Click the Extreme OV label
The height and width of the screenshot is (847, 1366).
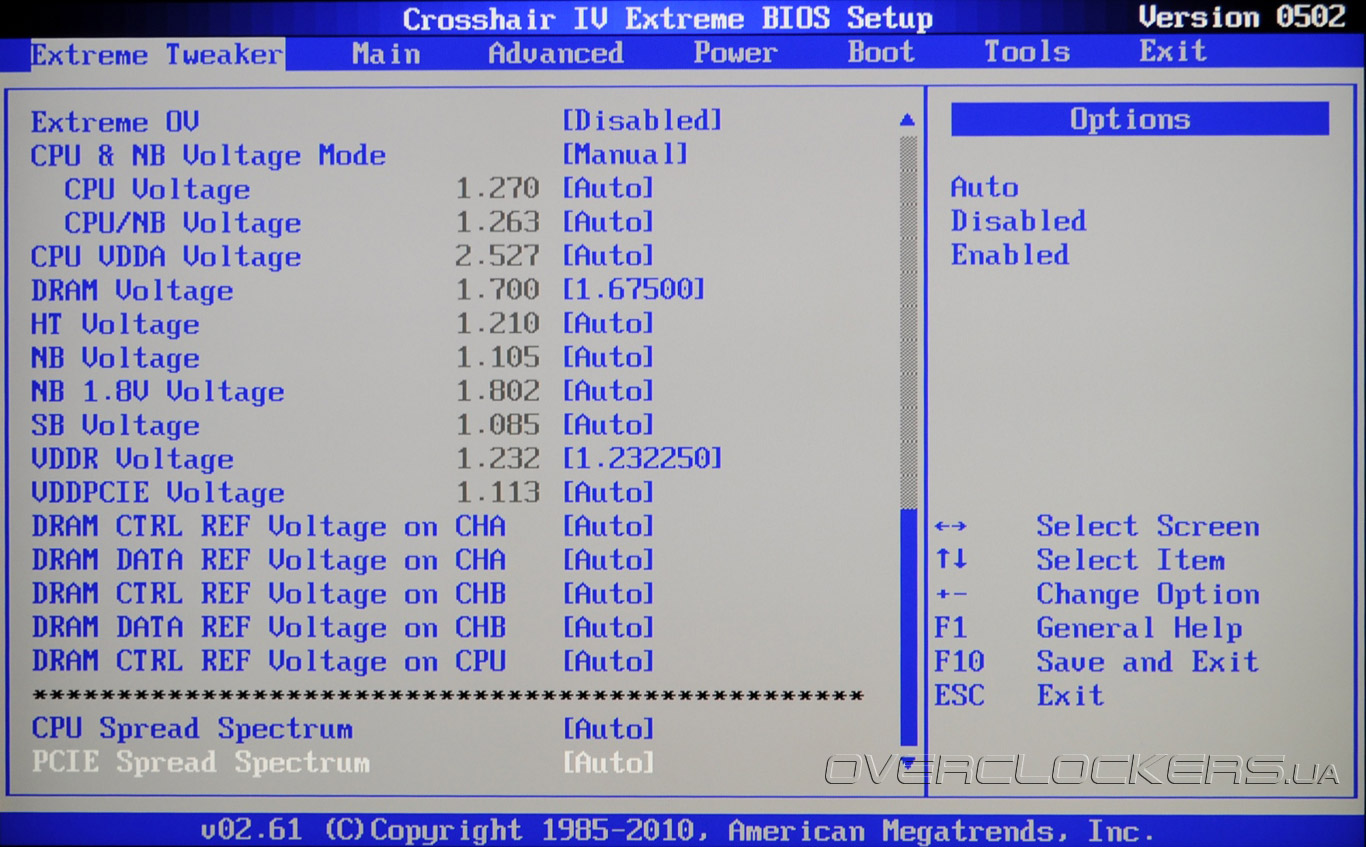pos(115,122)
